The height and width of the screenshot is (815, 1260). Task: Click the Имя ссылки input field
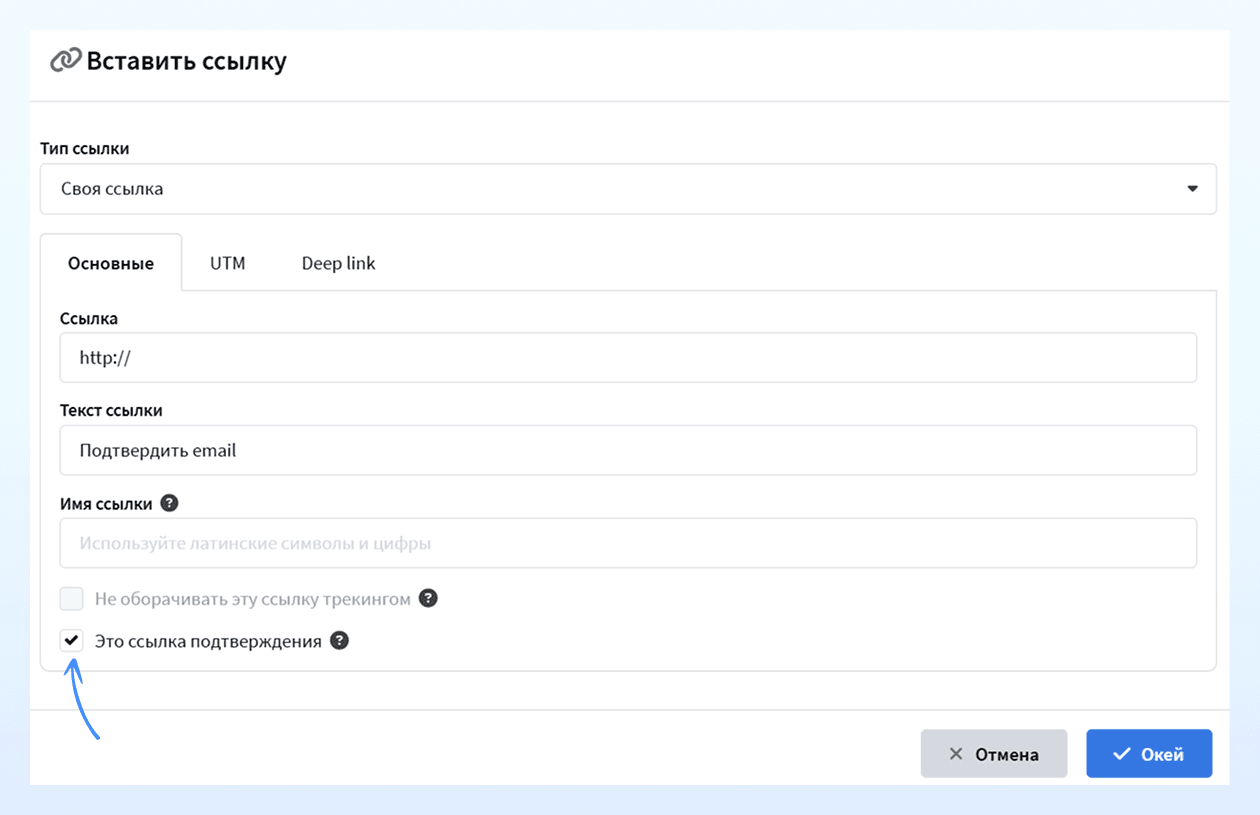pyautogui.click(x=628, y=543)
